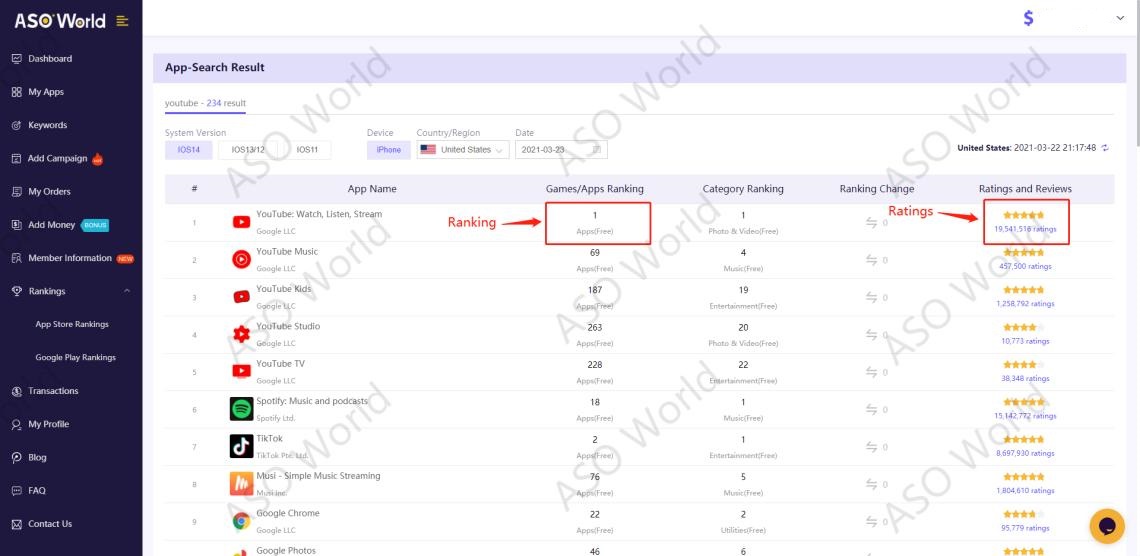Click the YouTube Music app icon

(241, 259)
